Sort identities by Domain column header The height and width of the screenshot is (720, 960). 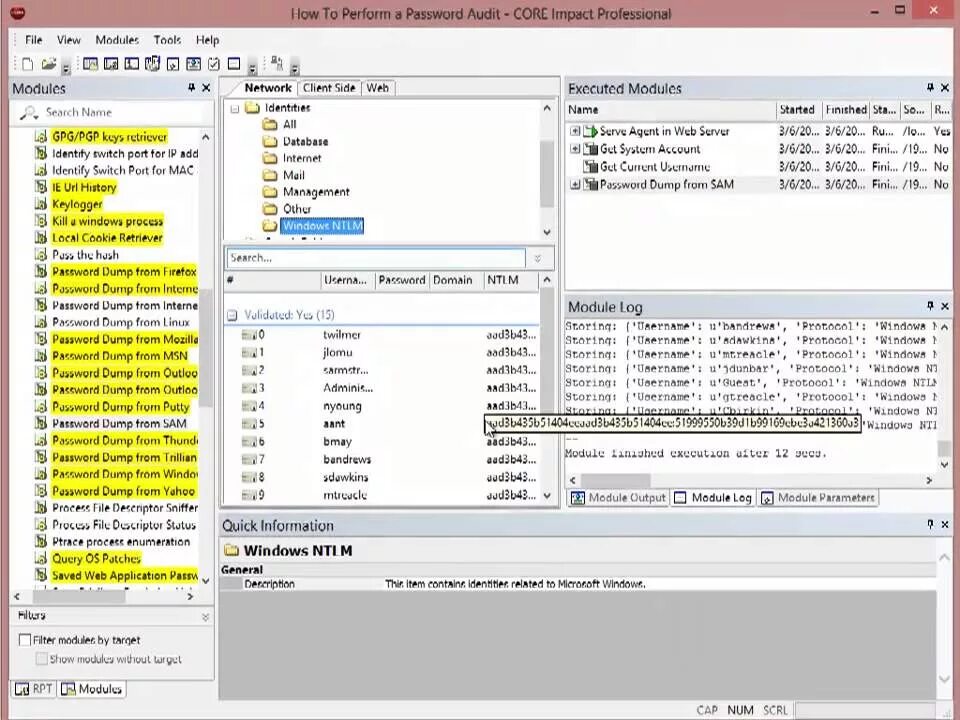click(x=456, y=280)
